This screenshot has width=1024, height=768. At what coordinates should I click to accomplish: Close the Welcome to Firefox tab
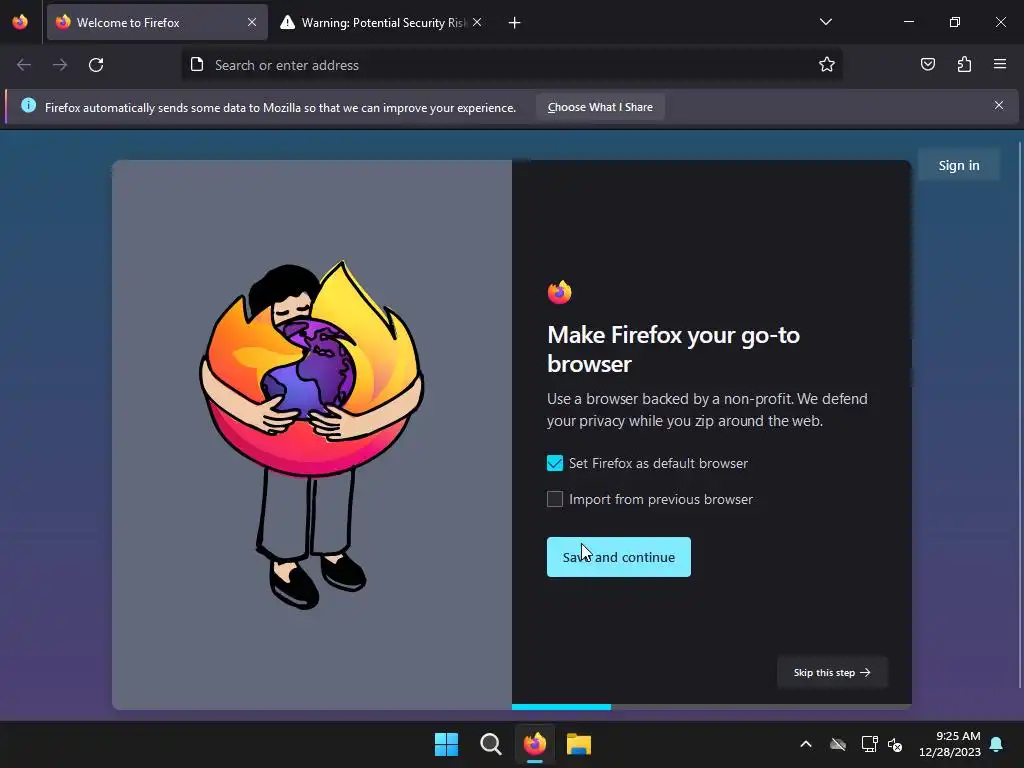tap(252, 22)
